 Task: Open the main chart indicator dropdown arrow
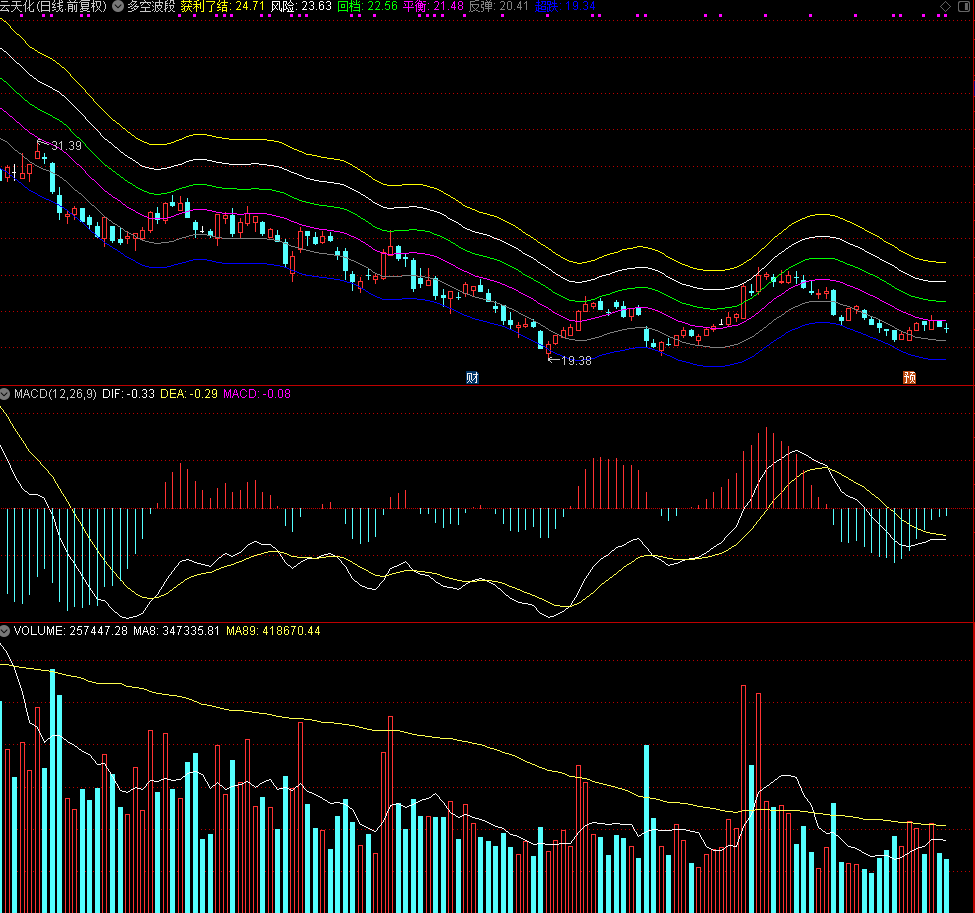119,6
